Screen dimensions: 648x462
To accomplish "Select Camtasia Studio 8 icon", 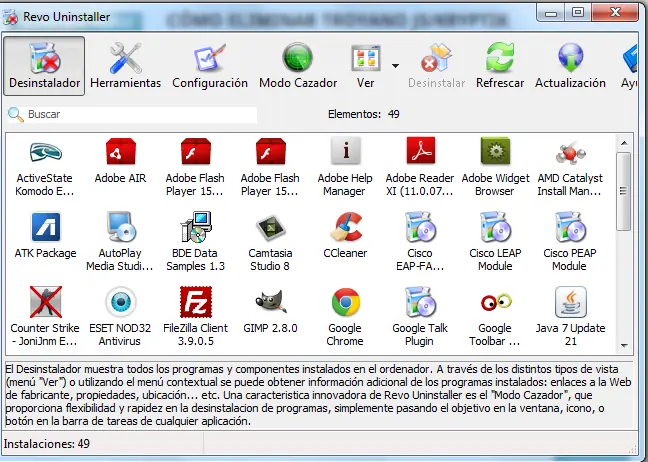I will [x=270, y=227].
